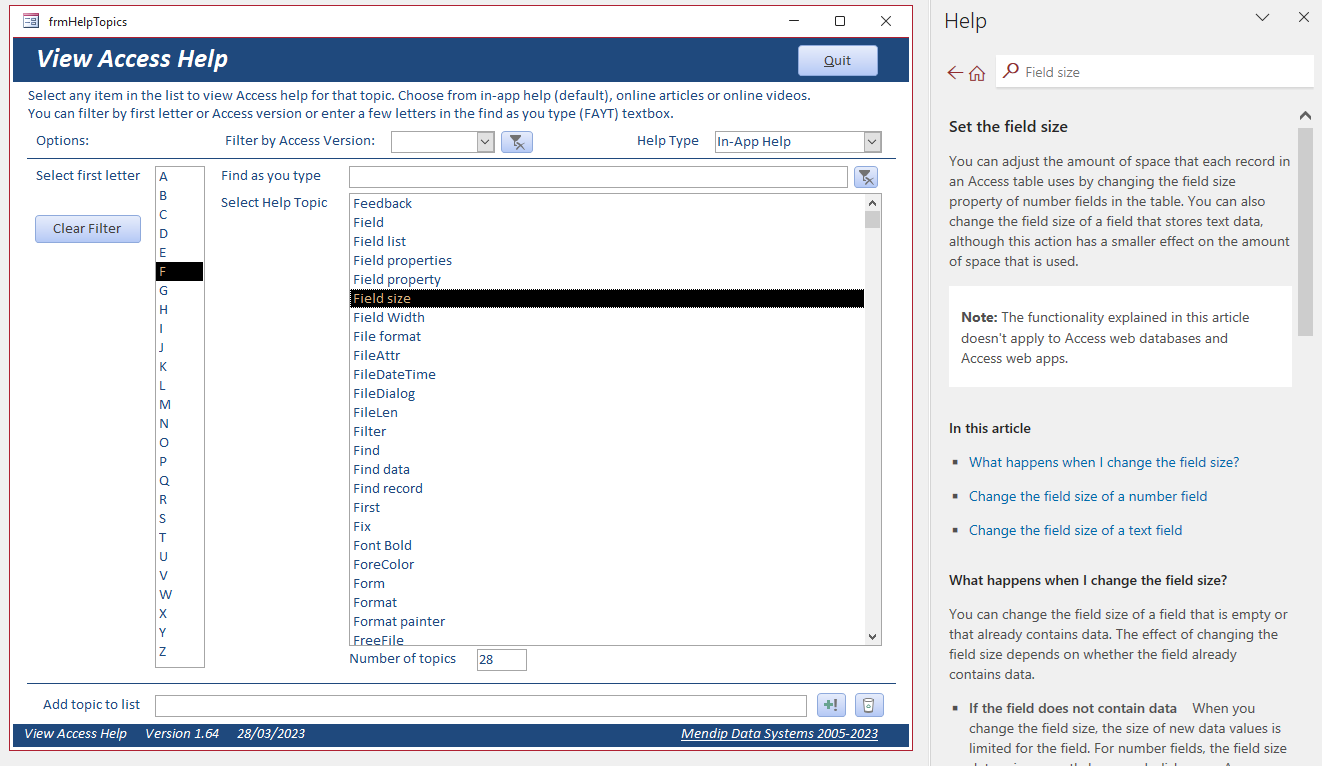
Task: Clear the find-as-you-type filter icon
Action: pyautogui.click(x=866, y=177)
